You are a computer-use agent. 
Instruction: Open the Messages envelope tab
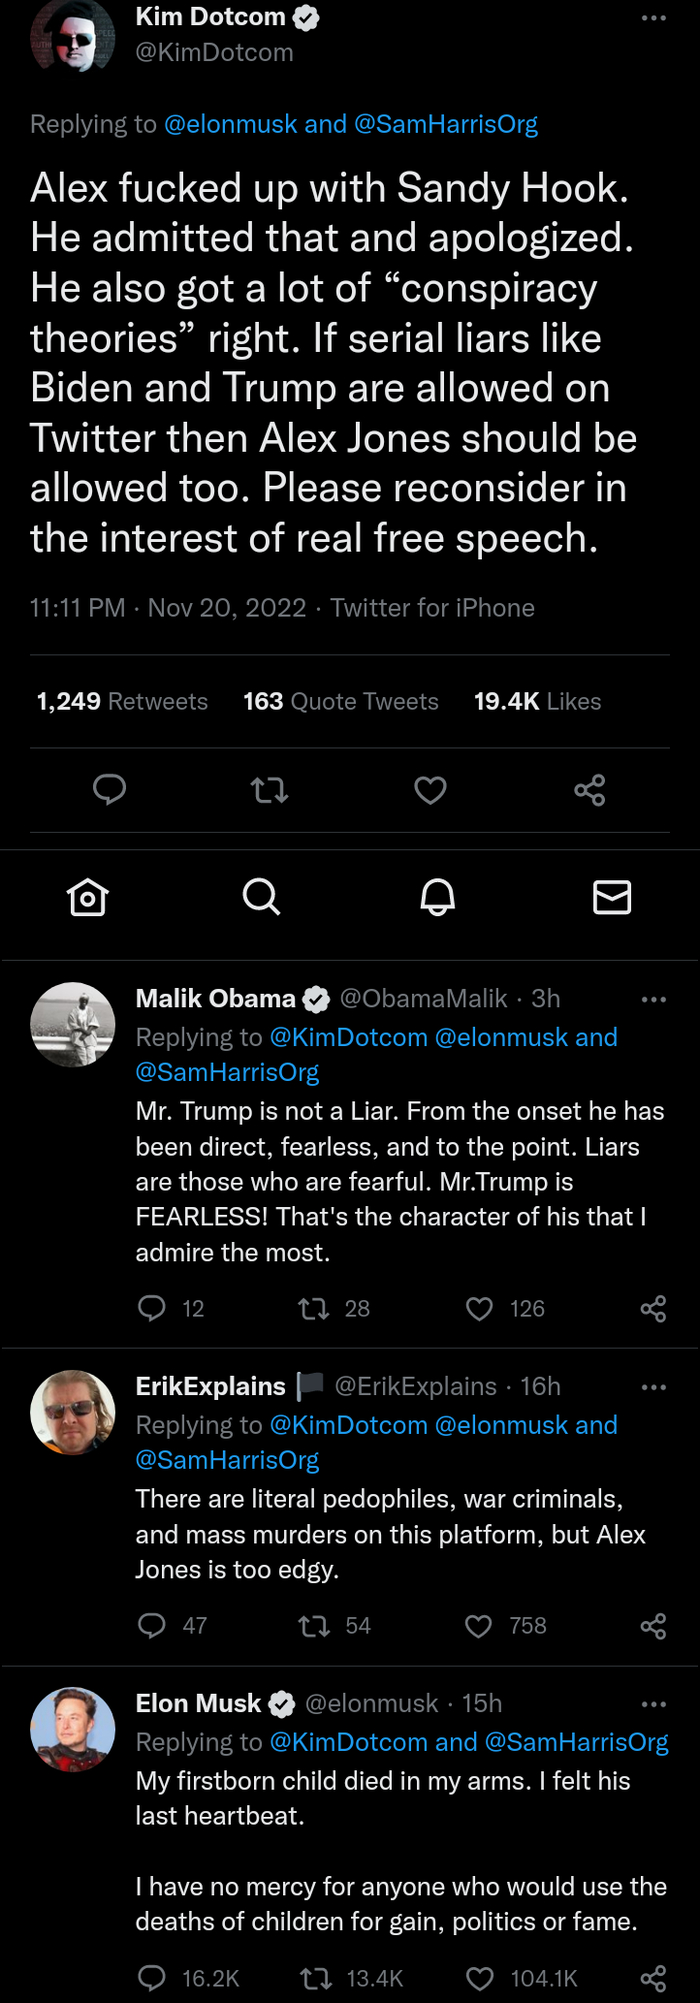click(612, 897)
